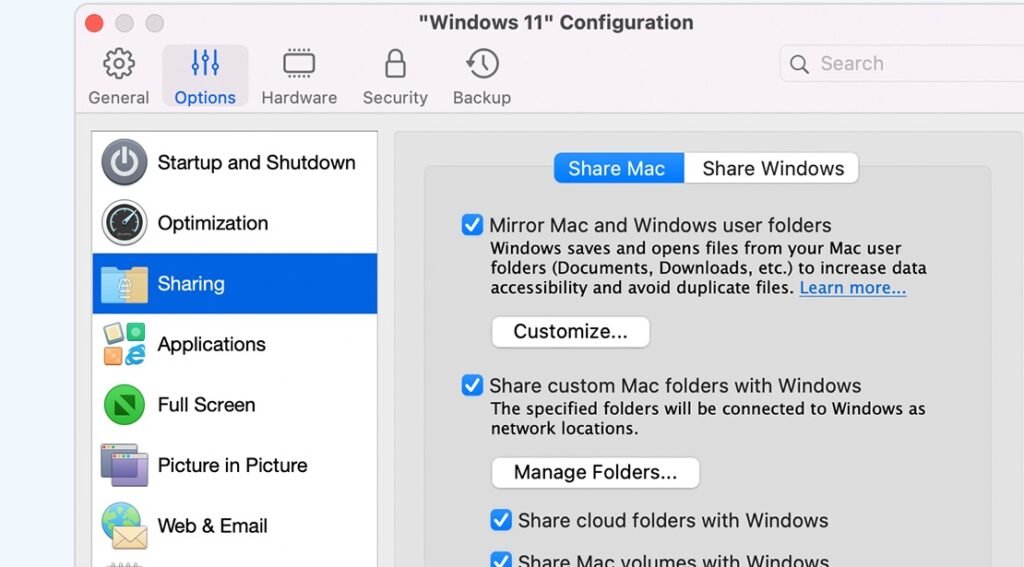Switch to the Share Mac tab
The image size is (1024, 567).
[618, 169]
